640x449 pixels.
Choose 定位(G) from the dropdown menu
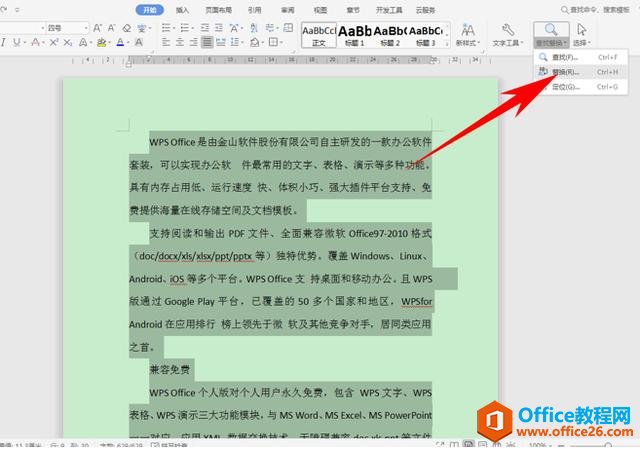tap(580, 87)
